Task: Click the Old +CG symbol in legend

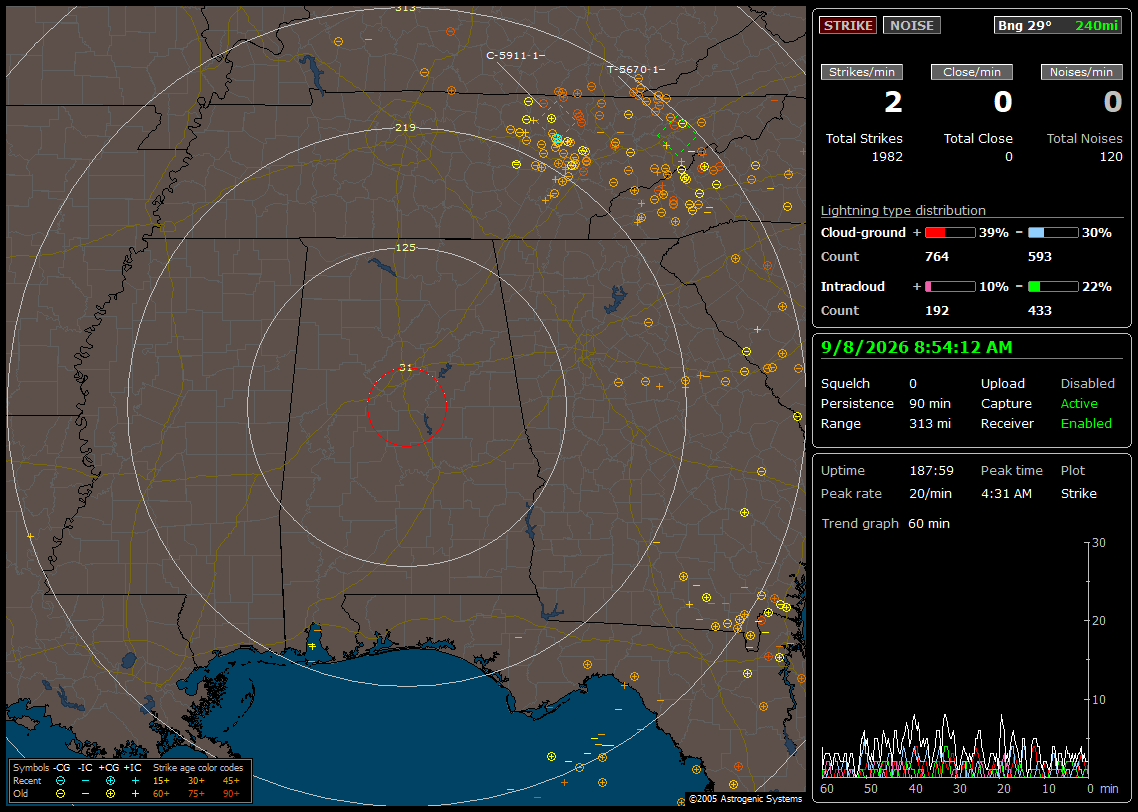Action: pos(110,794)
